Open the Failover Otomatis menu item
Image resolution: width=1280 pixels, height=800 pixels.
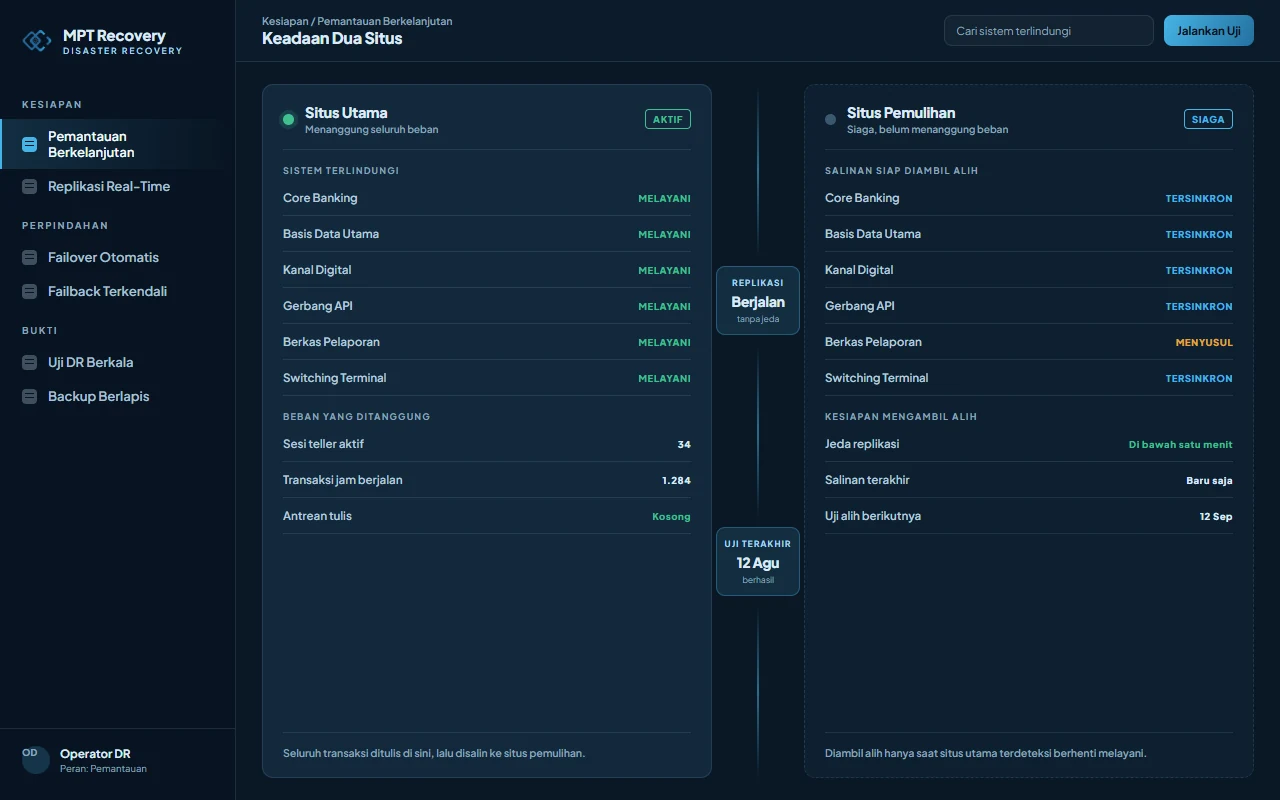pos(118,257)
